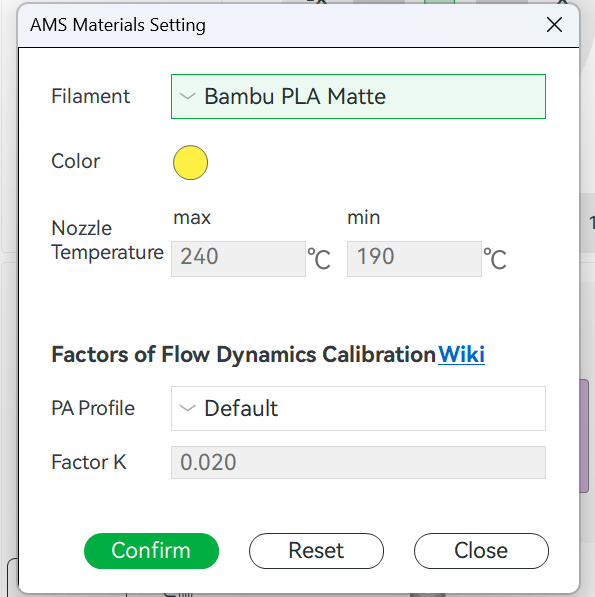Open the yellow filament color swatch

[x=190, y=163]
